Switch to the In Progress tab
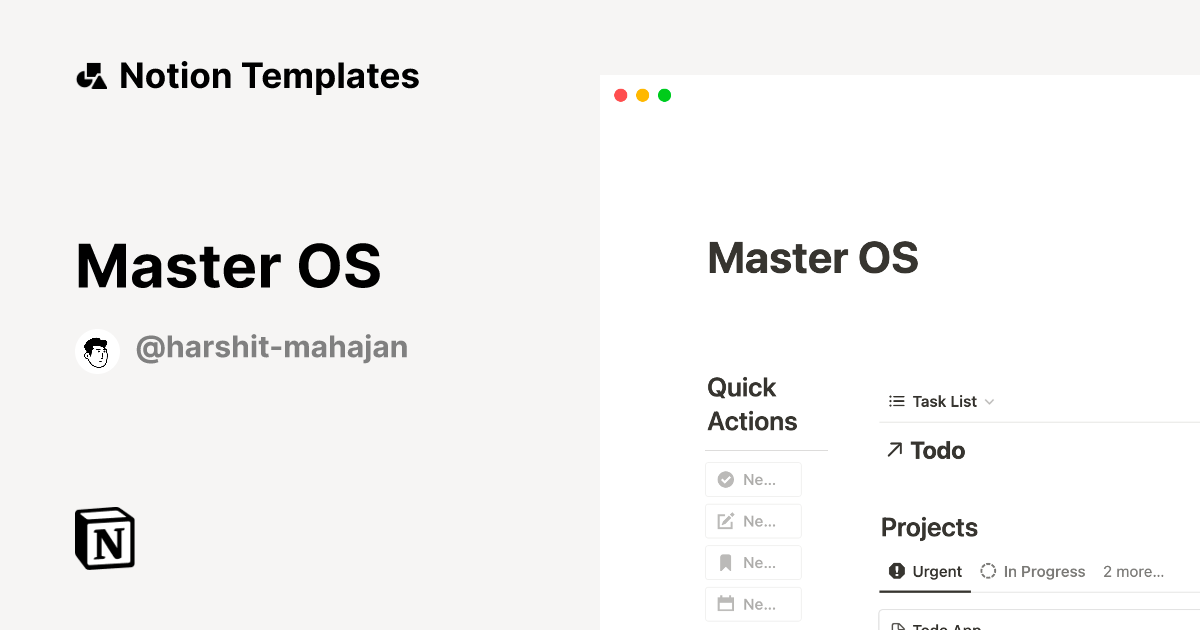Image resolution: width=1200 pixels, height=630 pixels. tap(1046, 571)
